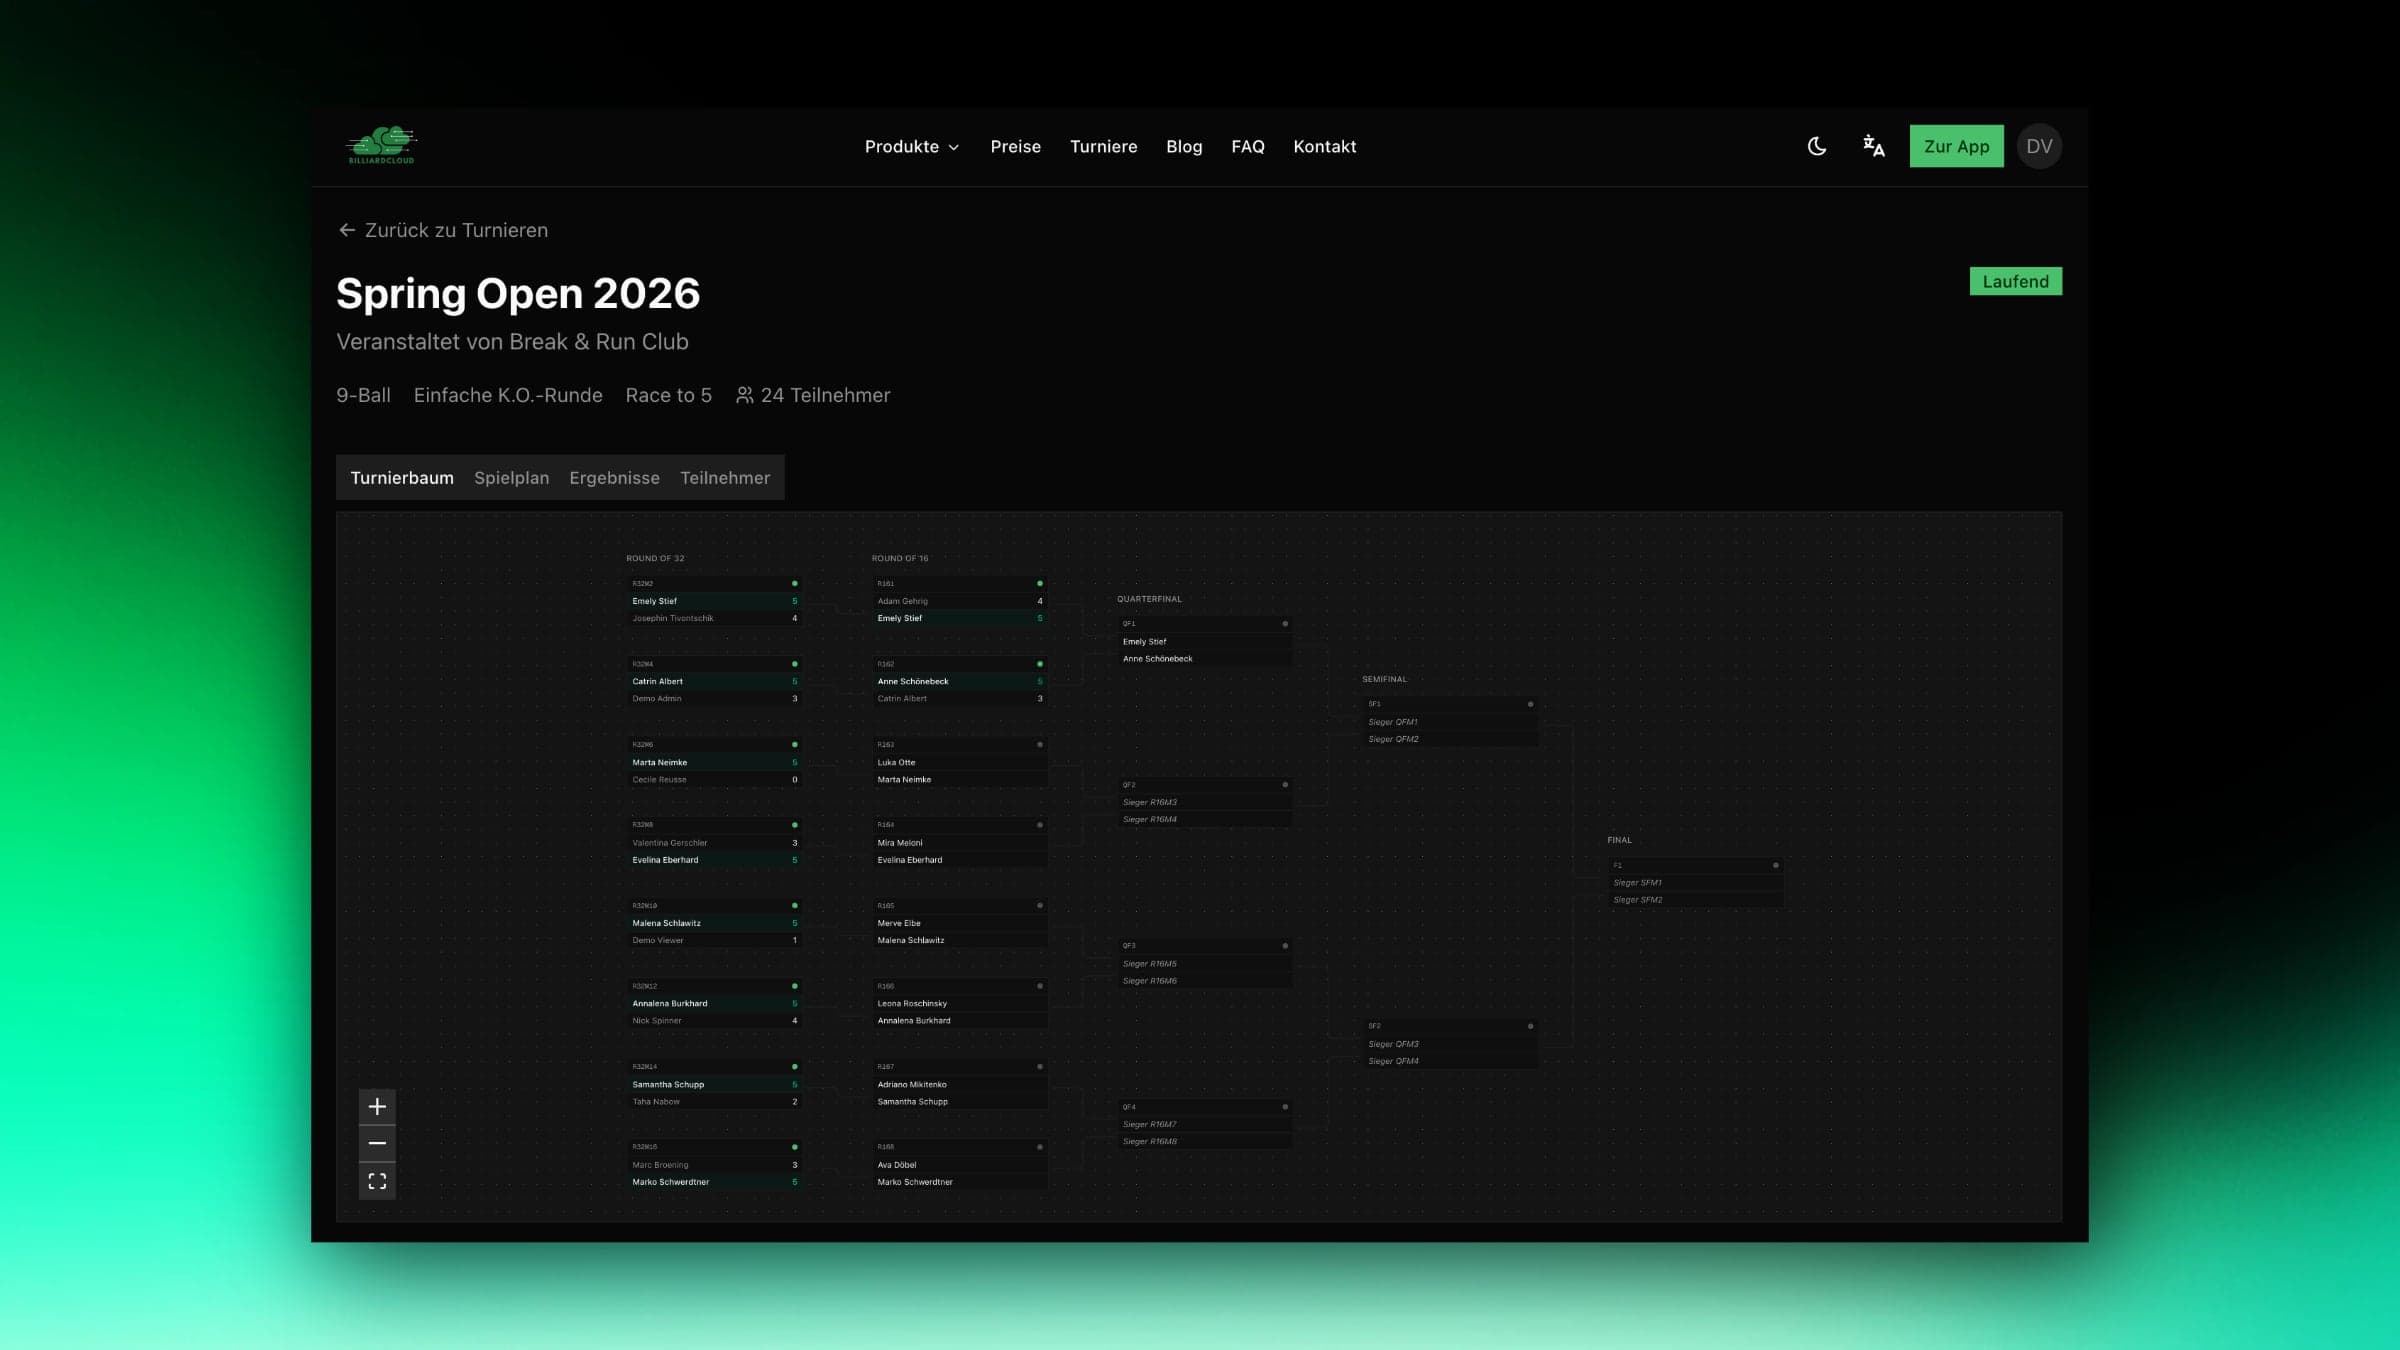
Task: Select Valentina Gerschler match row
Action: point(714,843)
